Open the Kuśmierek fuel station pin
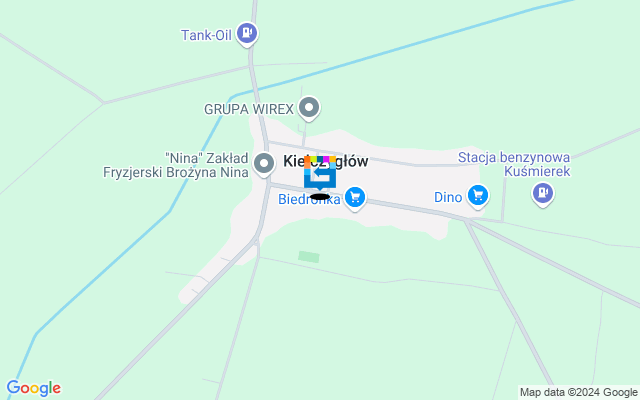The width and height of the screenshot is (640, 400). point(542,193)
